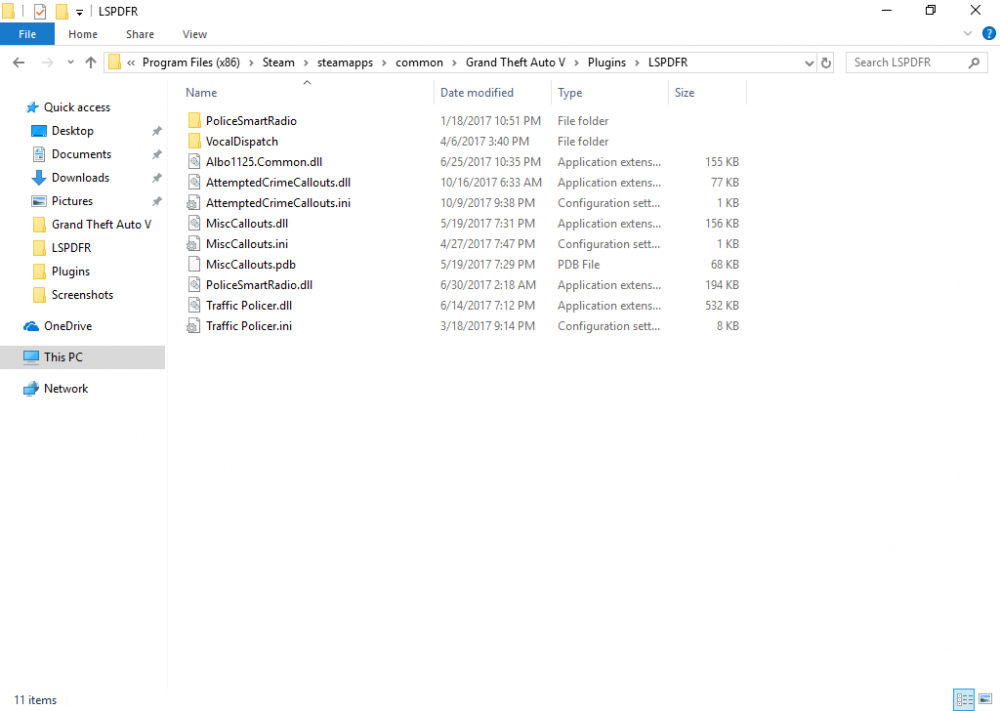The height and width of the screenshot is (711, 1000).
Task: Click the Forward navigation arrow
Action: (x=47, y=62)
